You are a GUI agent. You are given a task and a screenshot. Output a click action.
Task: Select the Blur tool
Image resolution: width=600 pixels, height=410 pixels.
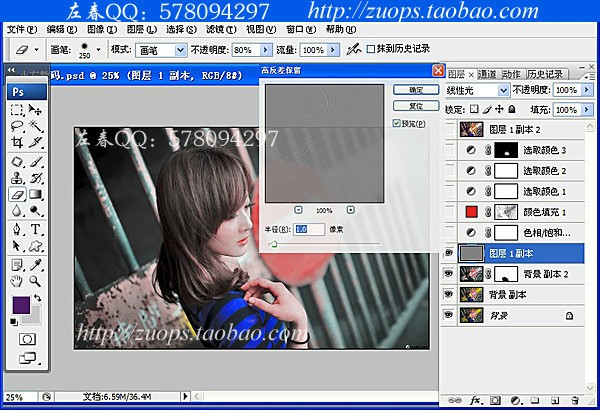coord(16,211)
